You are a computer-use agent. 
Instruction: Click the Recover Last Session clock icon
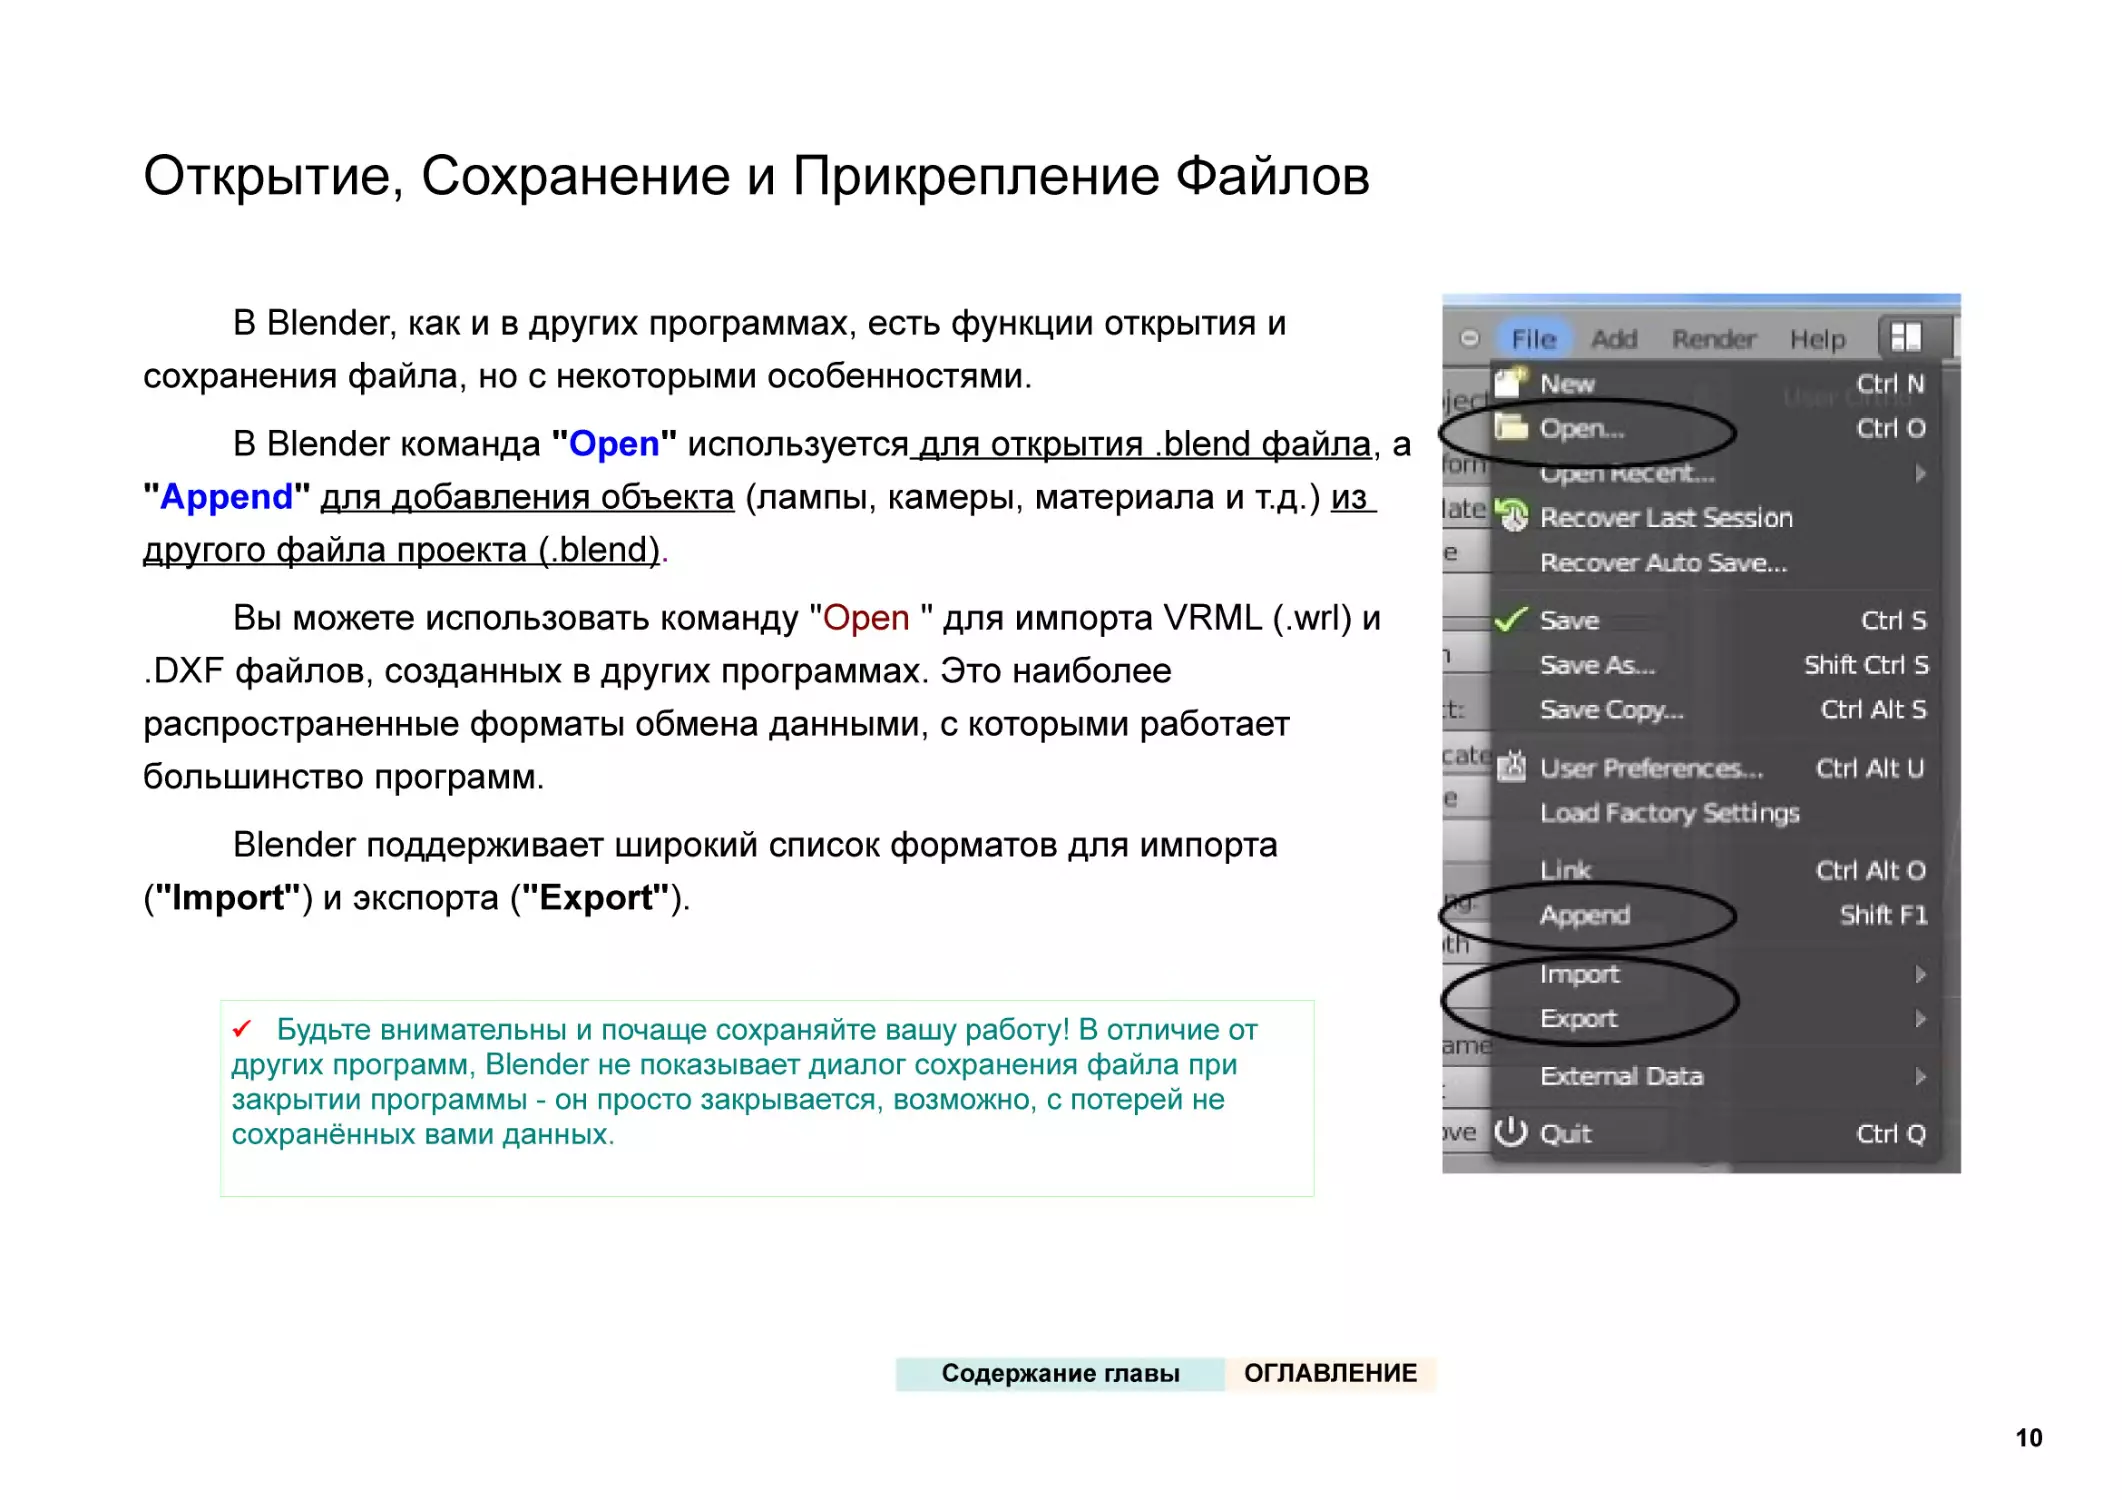coord(1512,516)
